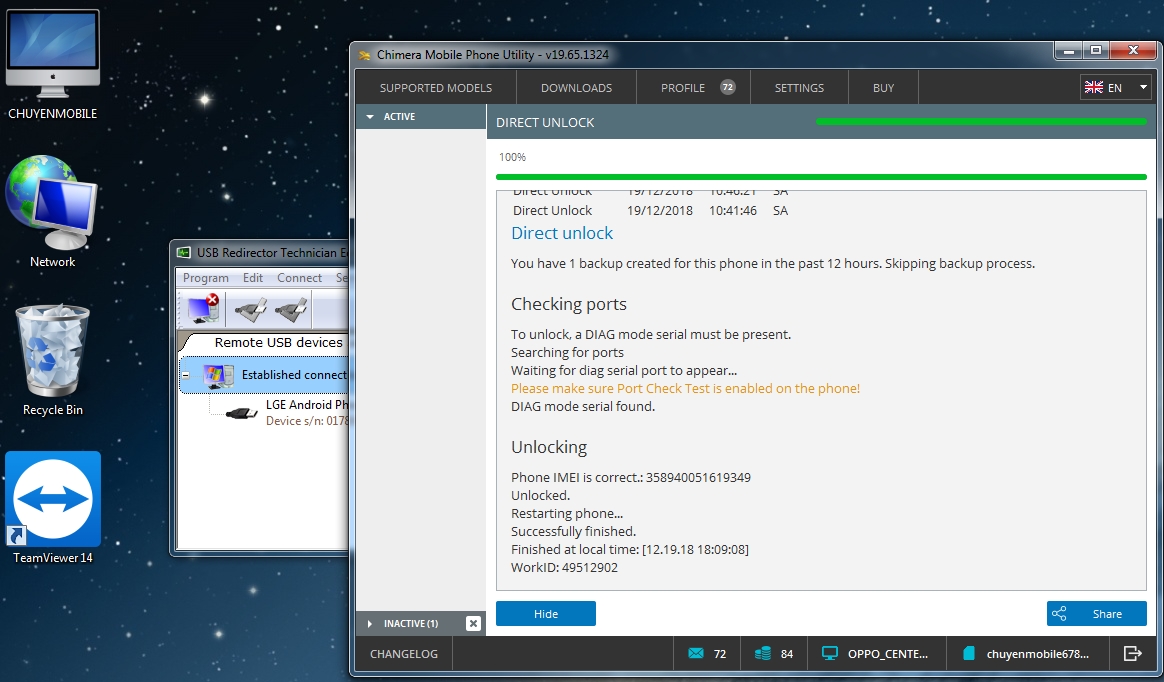Open the Changelog in the bottom bar

[x=404, y=654]
